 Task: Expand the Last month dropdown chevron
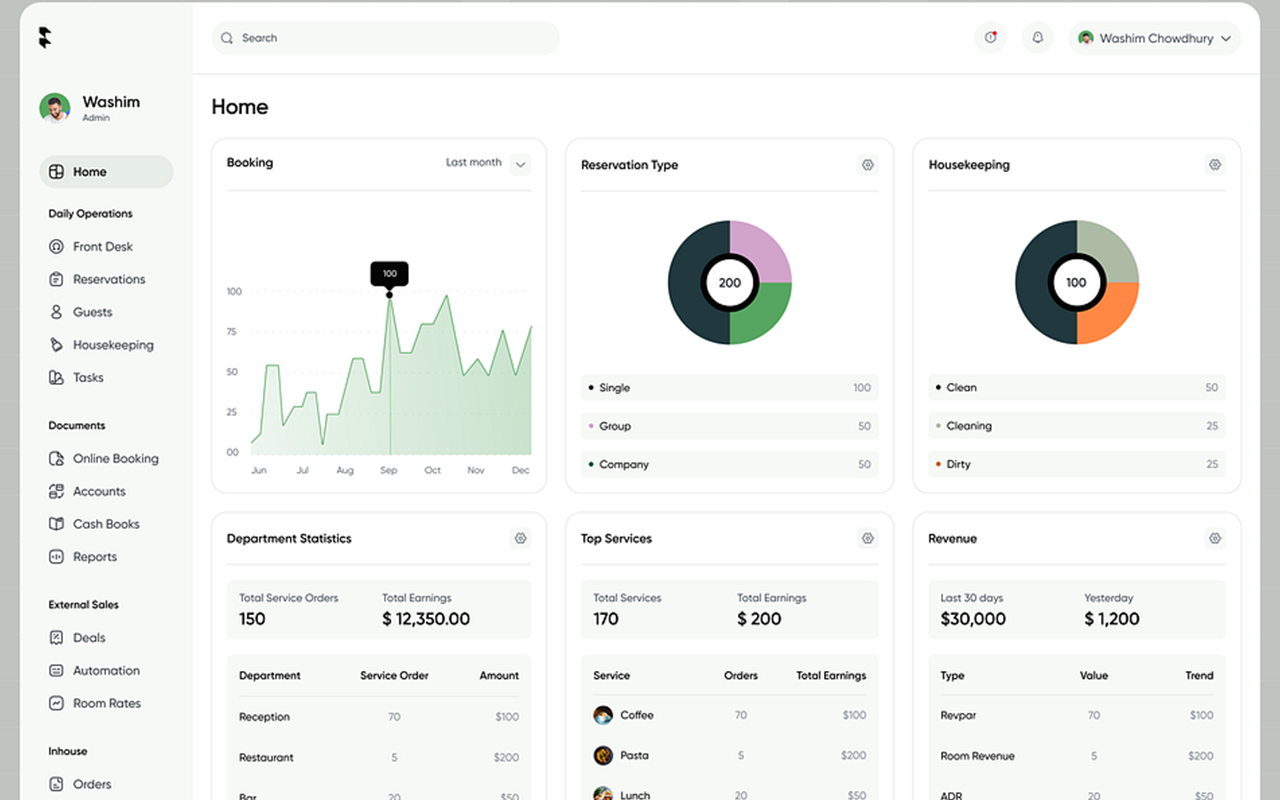(520, 164)
